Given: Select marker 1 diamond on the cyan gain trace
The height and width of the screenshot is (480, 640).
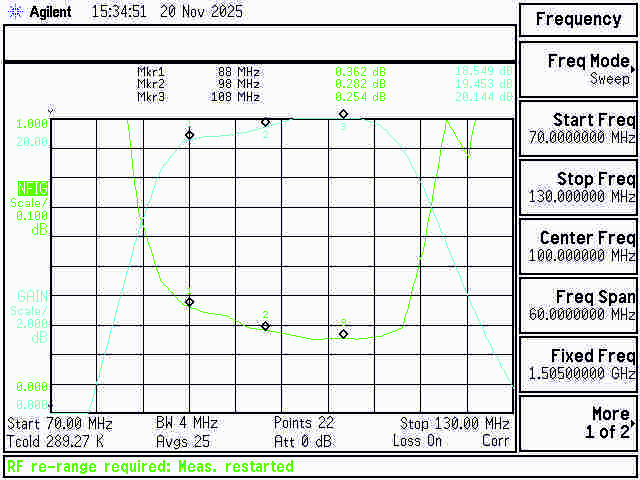Looking at the screenshot, I should point(189,135).
